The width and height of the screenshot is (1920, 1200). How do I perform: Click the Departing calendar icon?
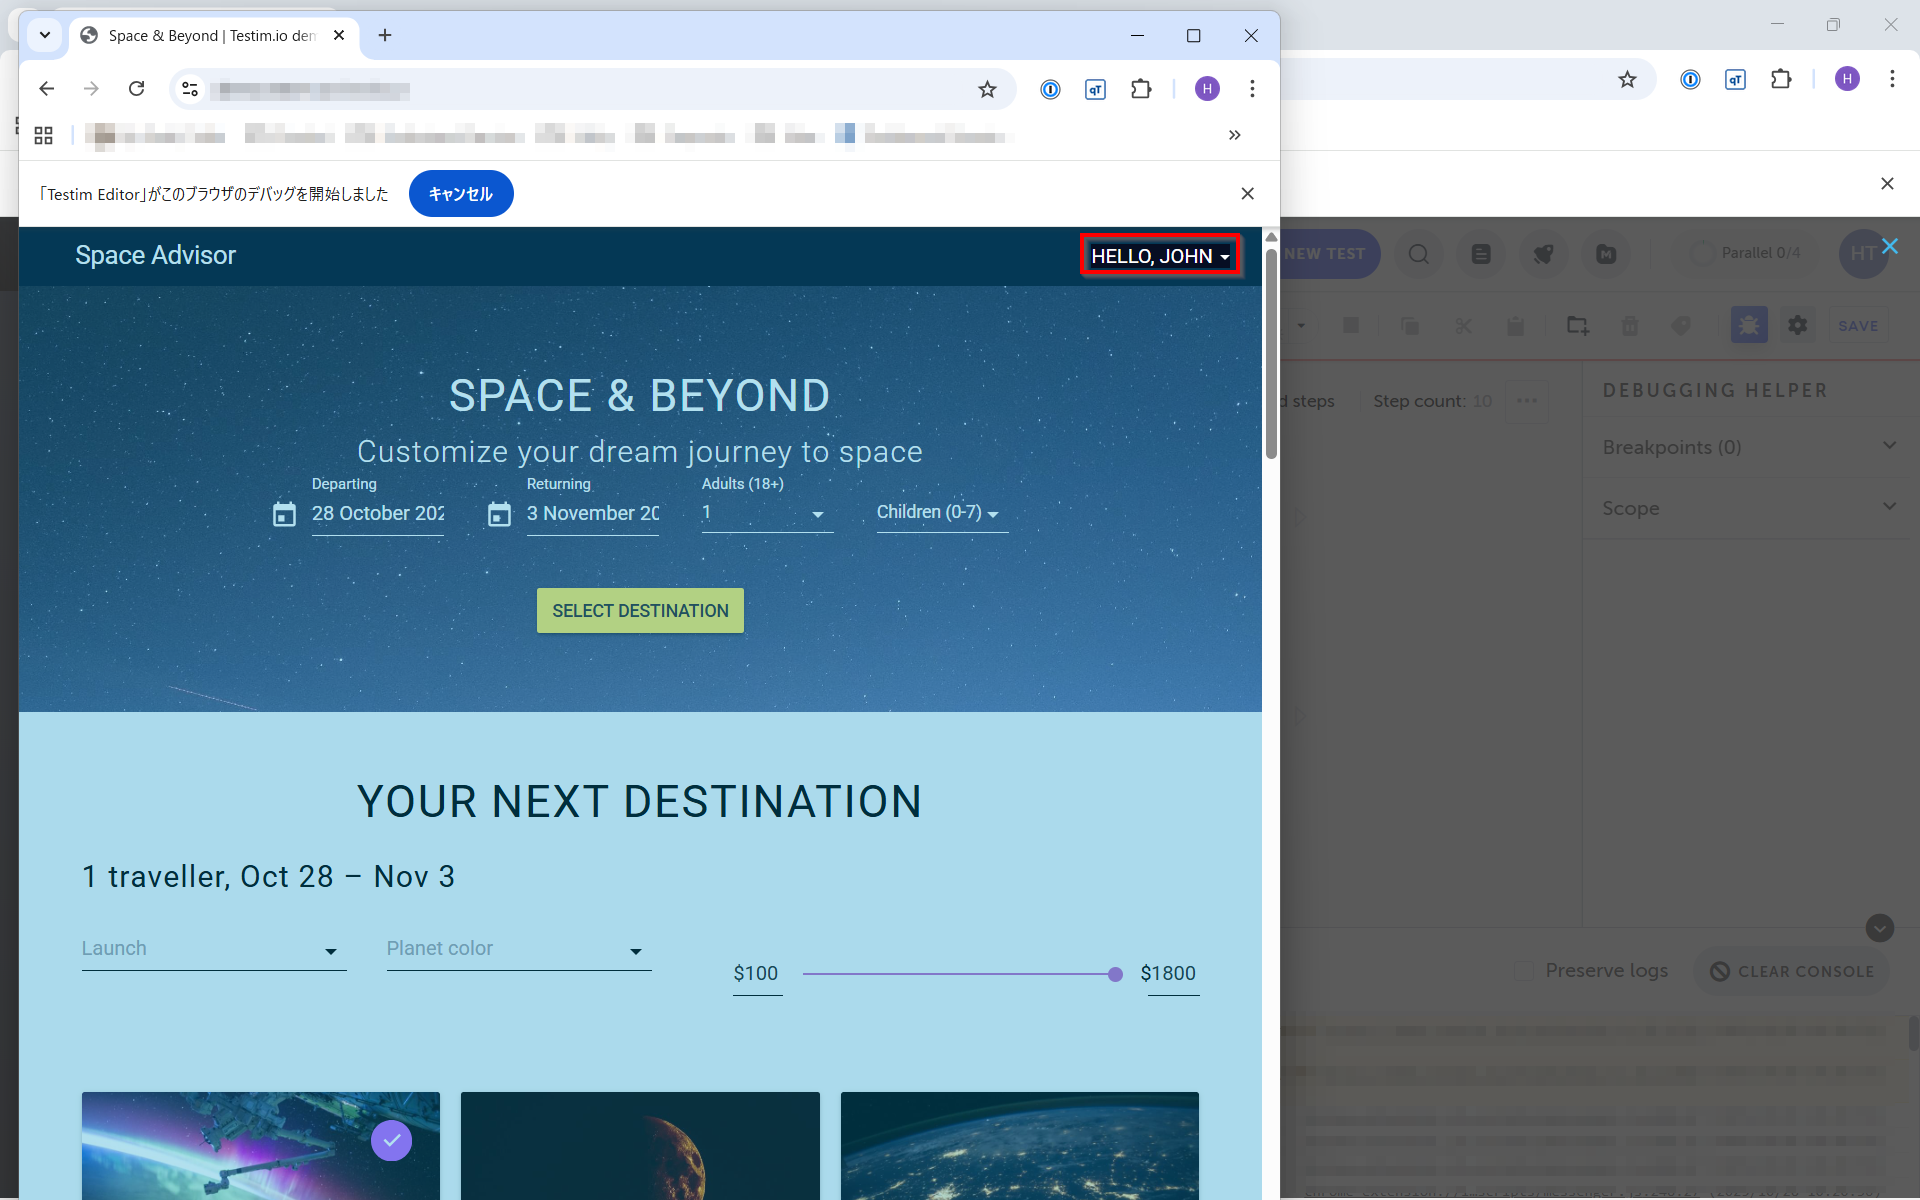(284, 514)
